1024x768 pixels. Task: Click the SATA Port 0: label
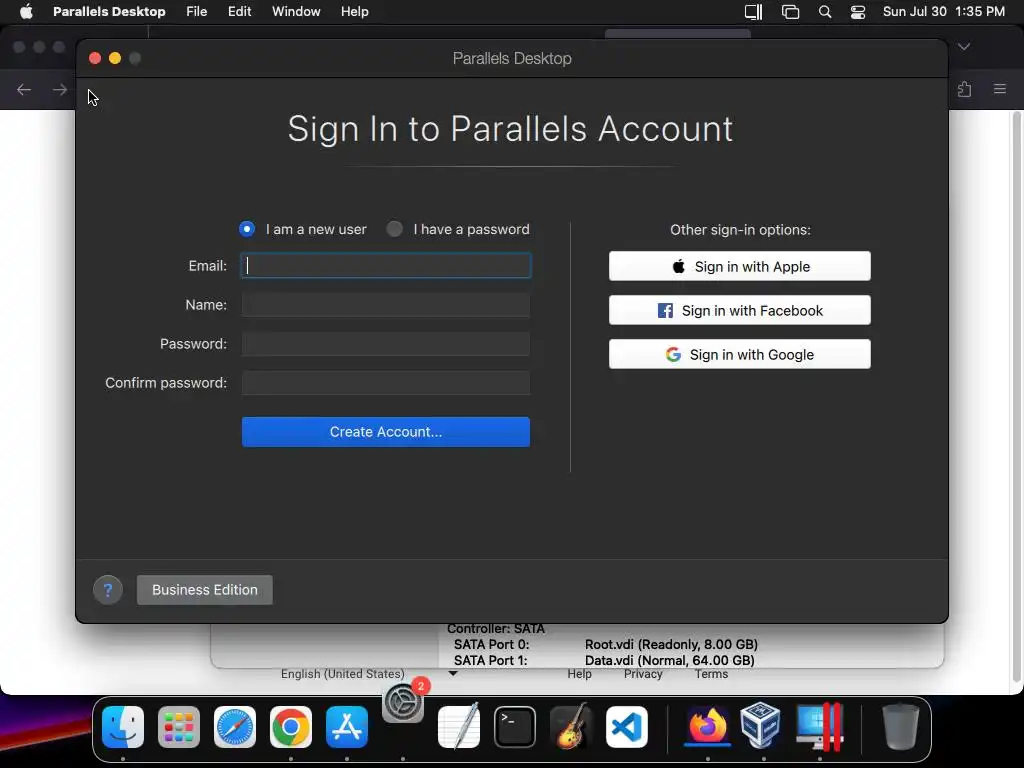tap(491, 645)
